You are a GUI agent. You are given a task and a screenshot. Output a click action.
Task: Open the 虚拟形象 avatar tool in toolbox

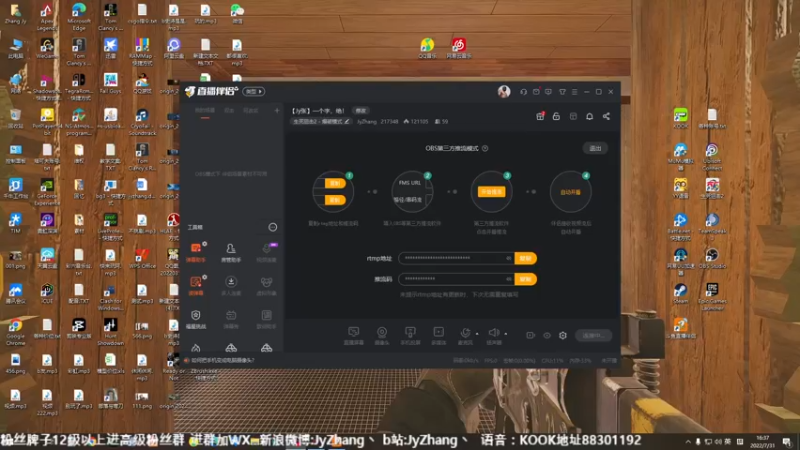(266, 285)
